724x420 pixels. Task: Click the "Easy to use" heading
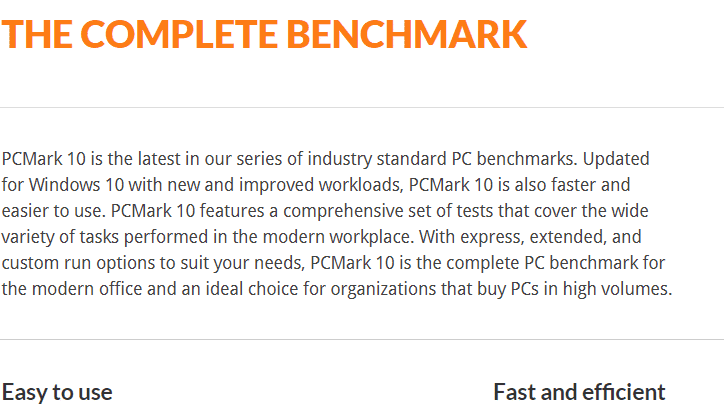point(57,393)
